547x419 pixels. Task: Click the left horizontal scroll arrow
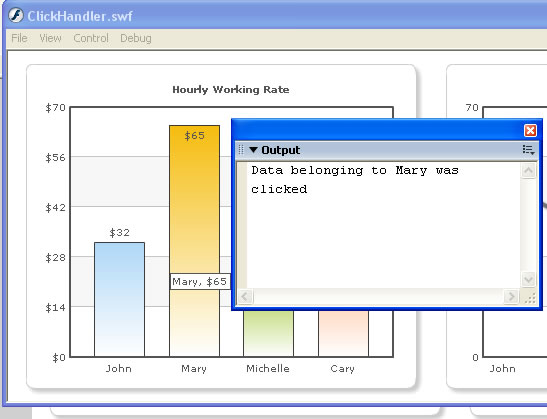245,297
